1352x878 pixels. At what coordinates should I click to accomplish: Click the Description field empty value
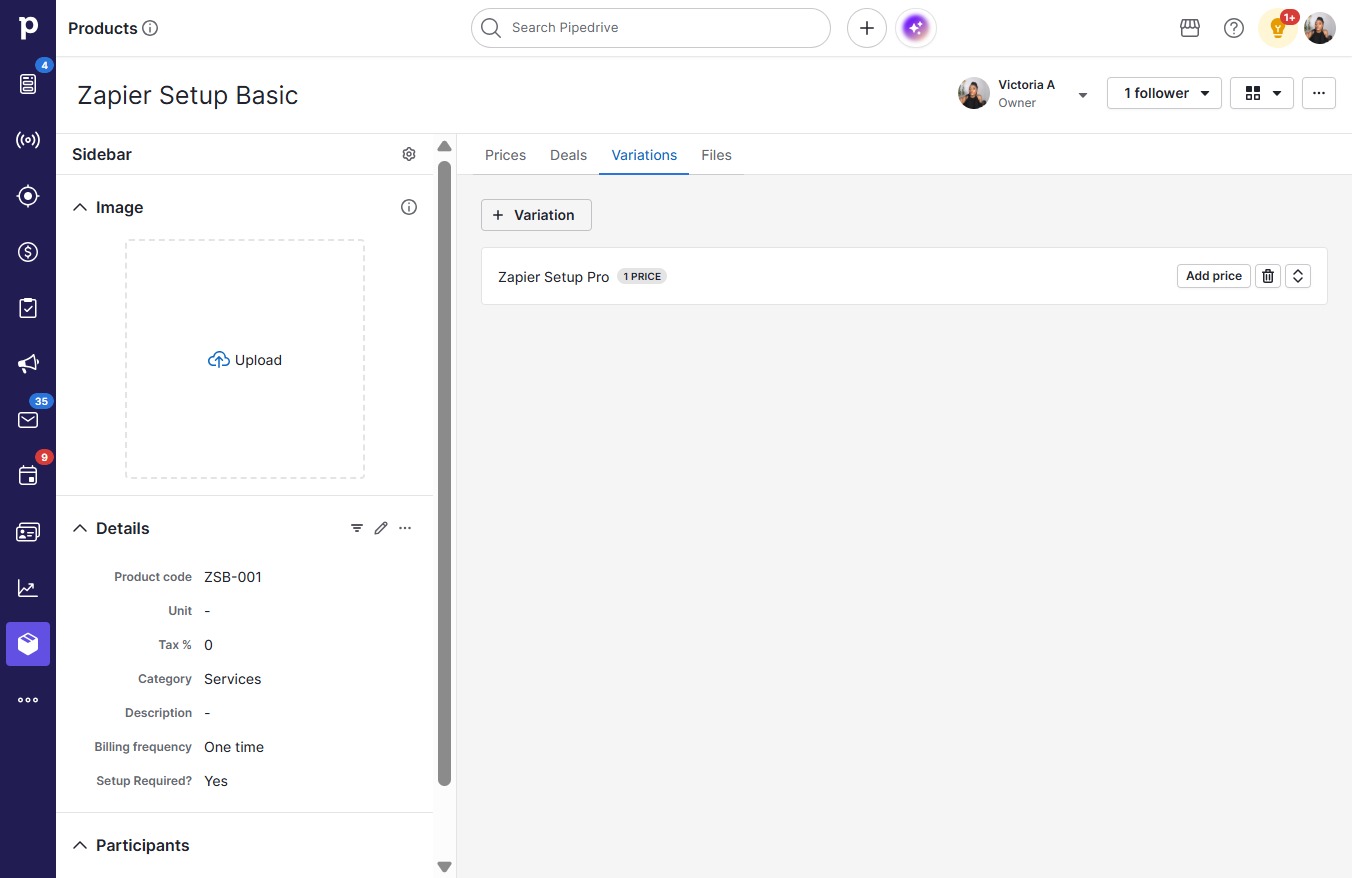pyautogui.click(x=207, y=713)
